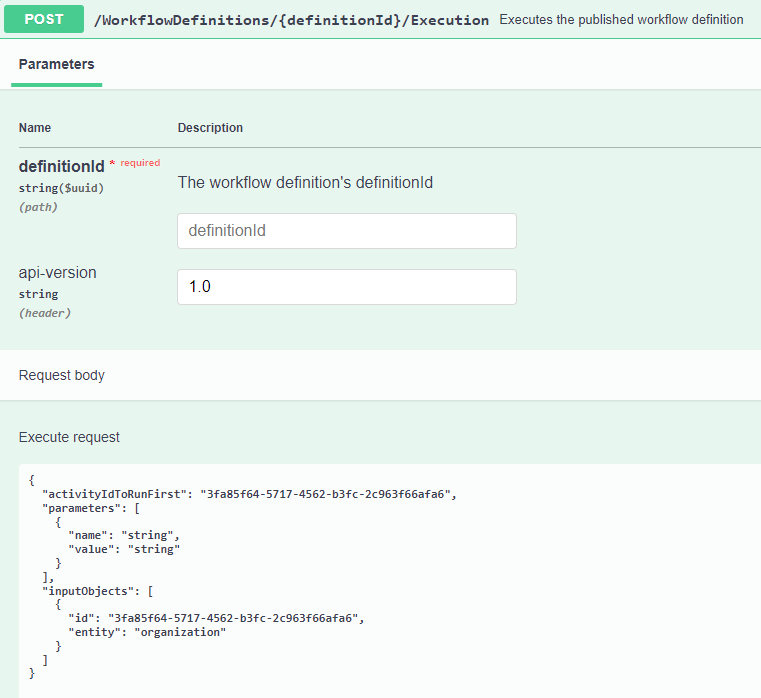Click the api-version input containing 1.0
This screenshot has width=761, height=698.
coord(347,287)
